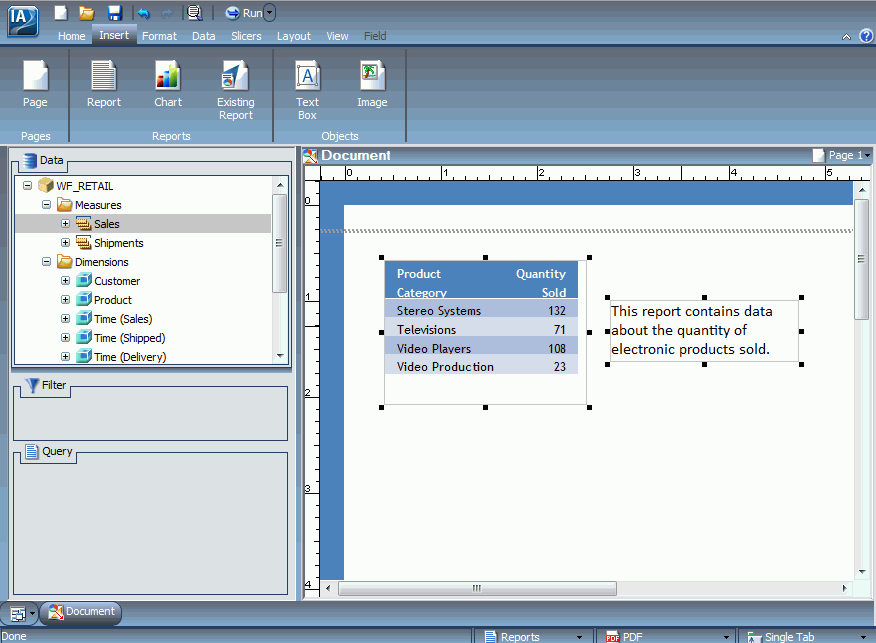Image resolution: width=876 pixels, height=643 pixels.
Task: Click the Run button
Action: click(244, 13)
